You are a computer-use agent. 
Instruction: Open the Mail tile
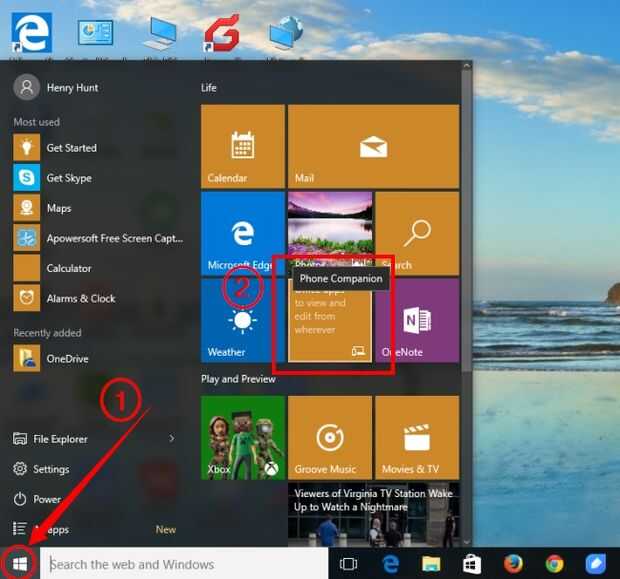pos(374,146)
